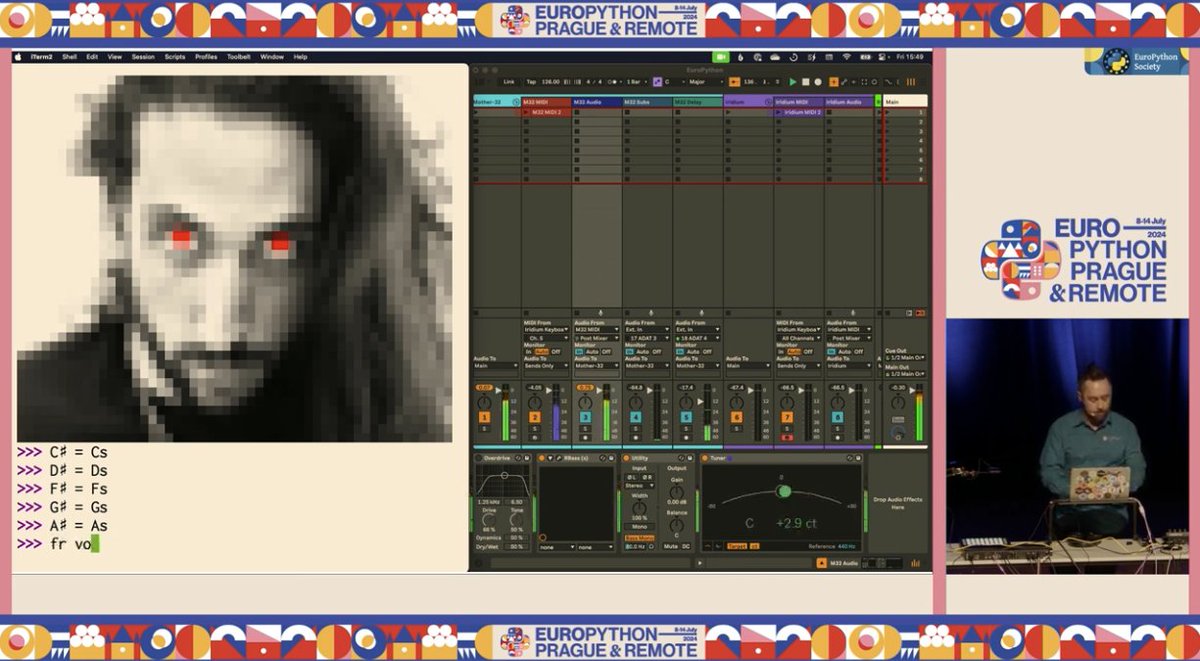Select the second Tuner view icon
This screenshot has width=1200, height=661.
click(718, 546)
